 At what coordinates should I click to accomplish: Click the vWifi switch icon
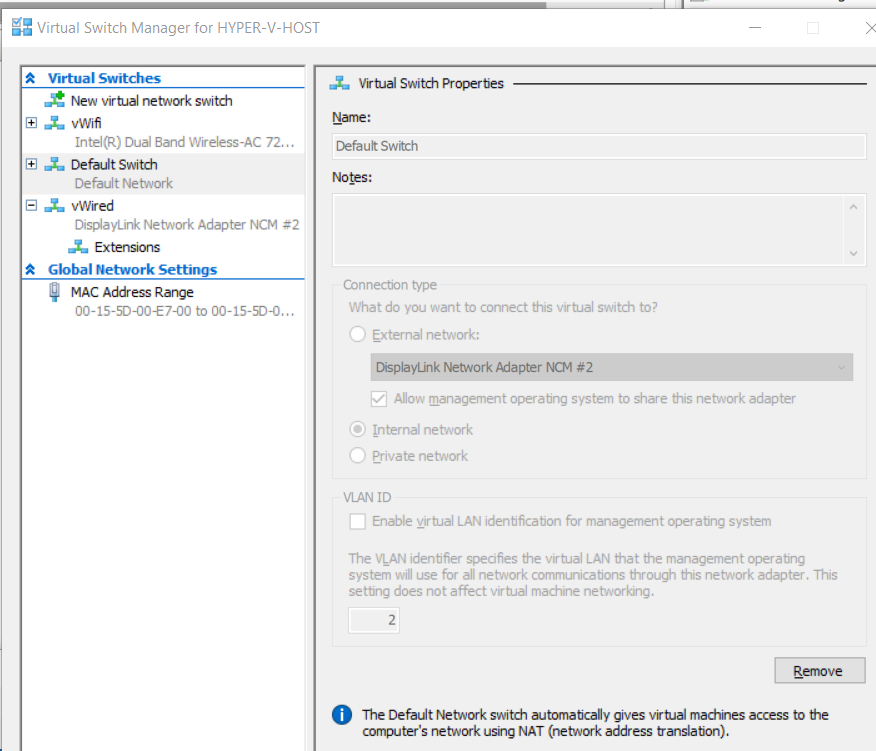point(55,123)
